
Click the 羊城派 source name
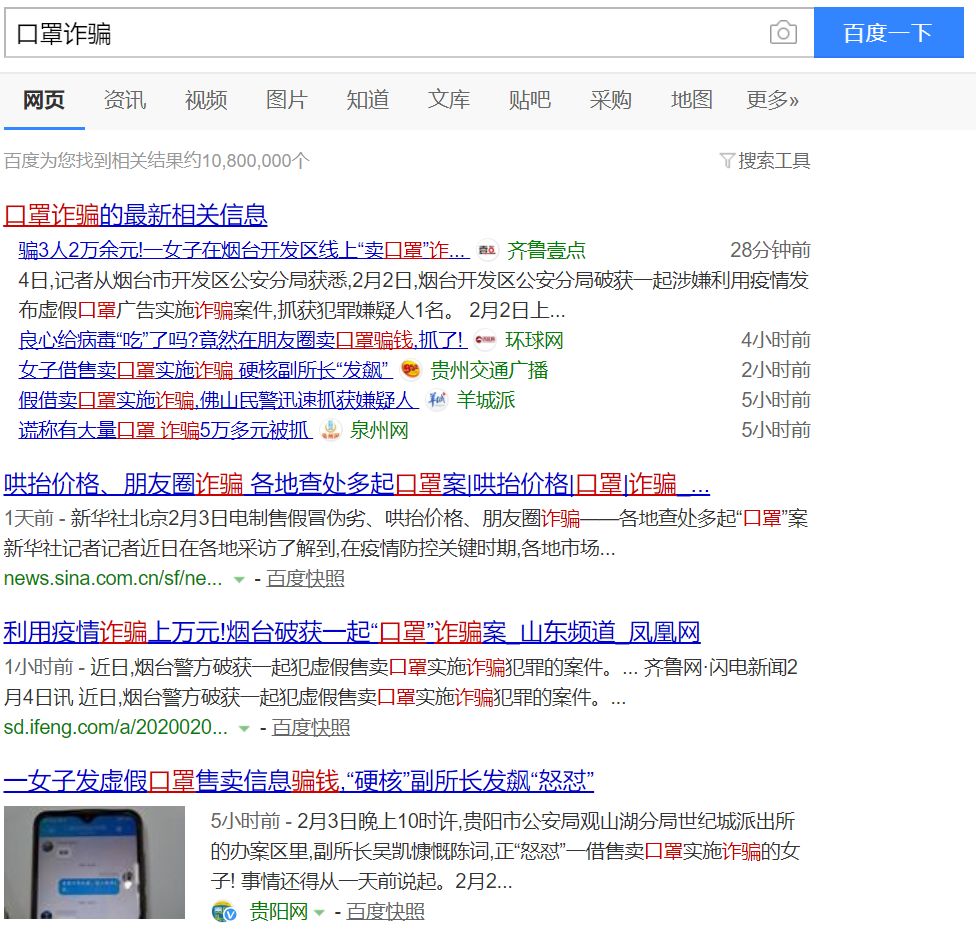tap(486, 400)
